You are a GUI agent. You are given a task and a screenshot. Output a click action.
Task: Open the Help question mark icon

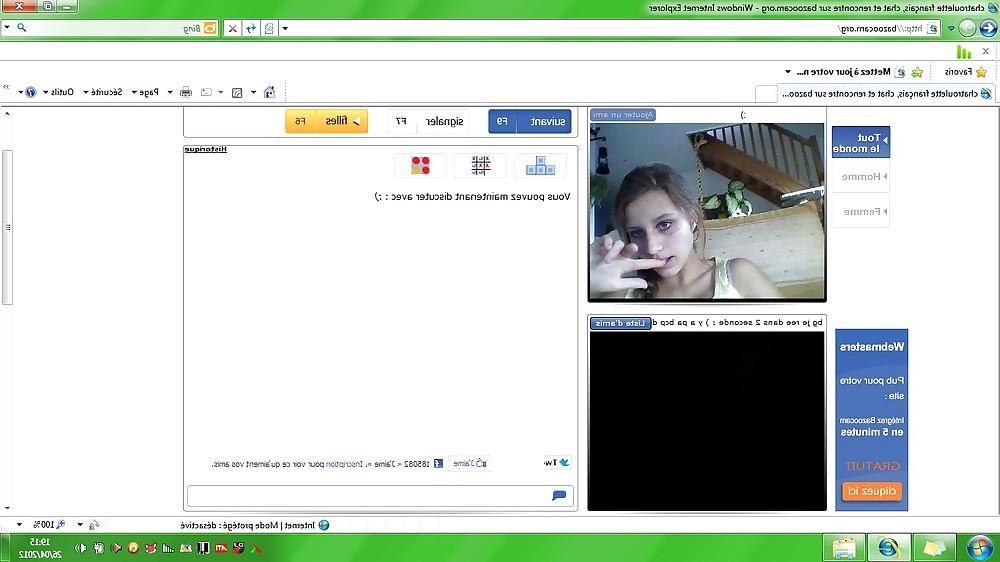pos(31,92)
